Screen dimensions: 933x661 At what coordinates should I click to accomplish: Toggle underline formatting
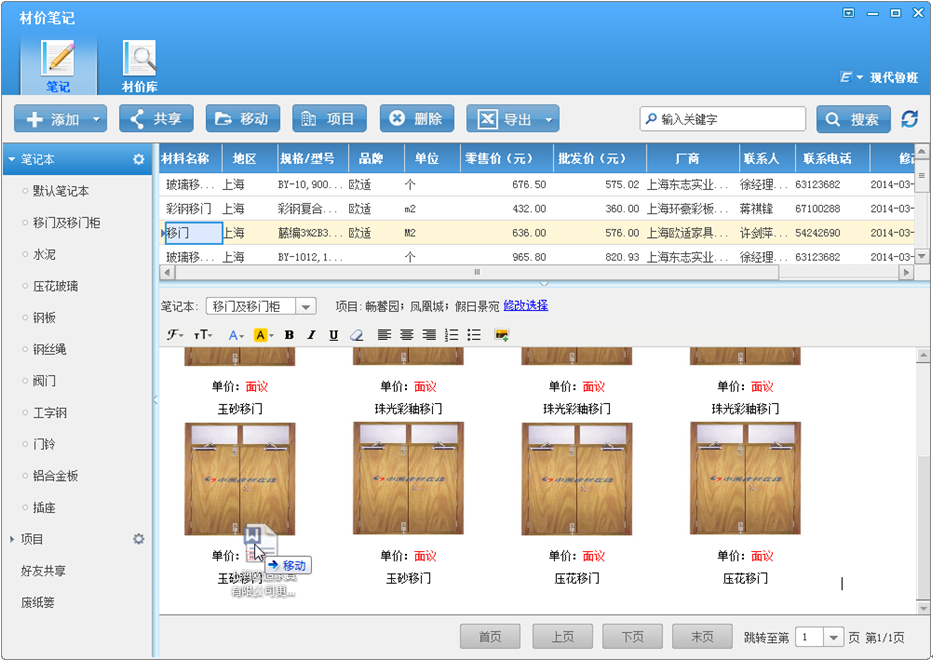(x=333, y=335)
